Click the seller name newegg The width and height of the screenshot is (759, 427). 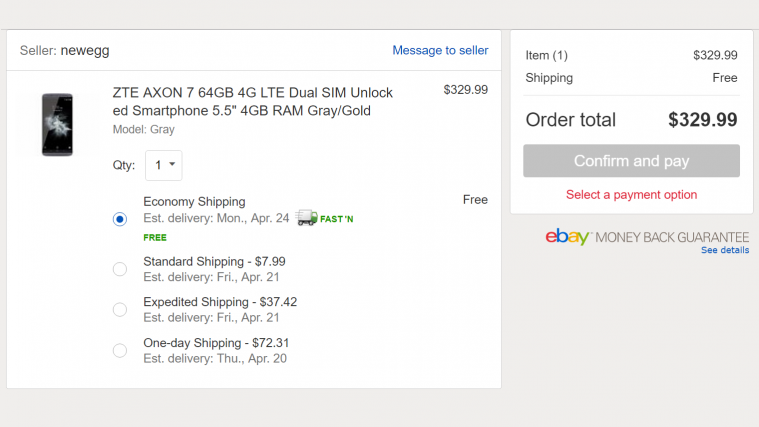84,50
